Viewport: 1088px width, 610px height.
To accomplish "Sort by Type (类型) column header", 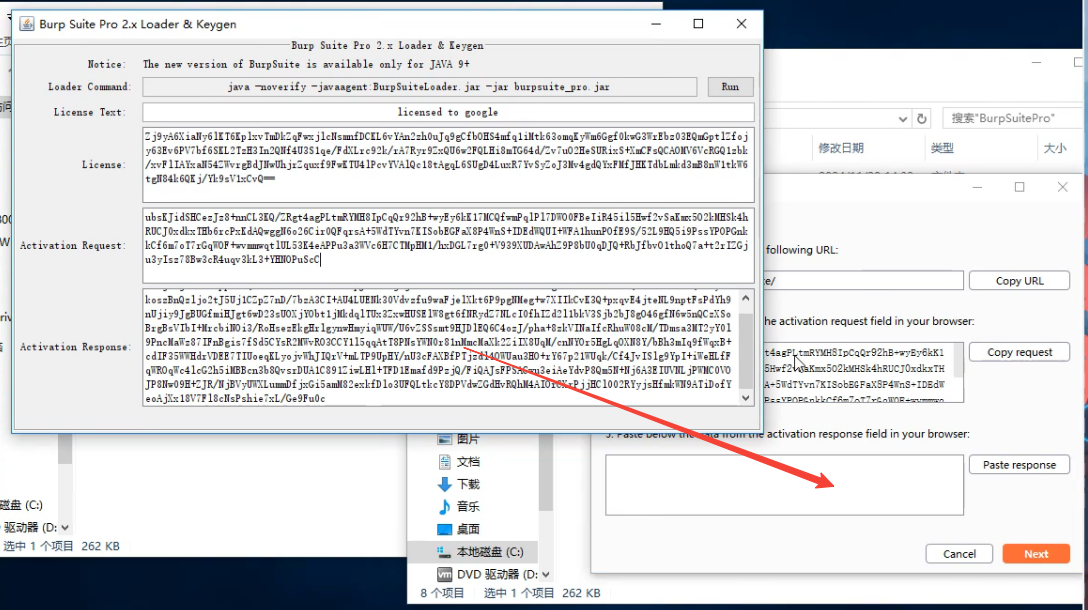I will [942, 148].
